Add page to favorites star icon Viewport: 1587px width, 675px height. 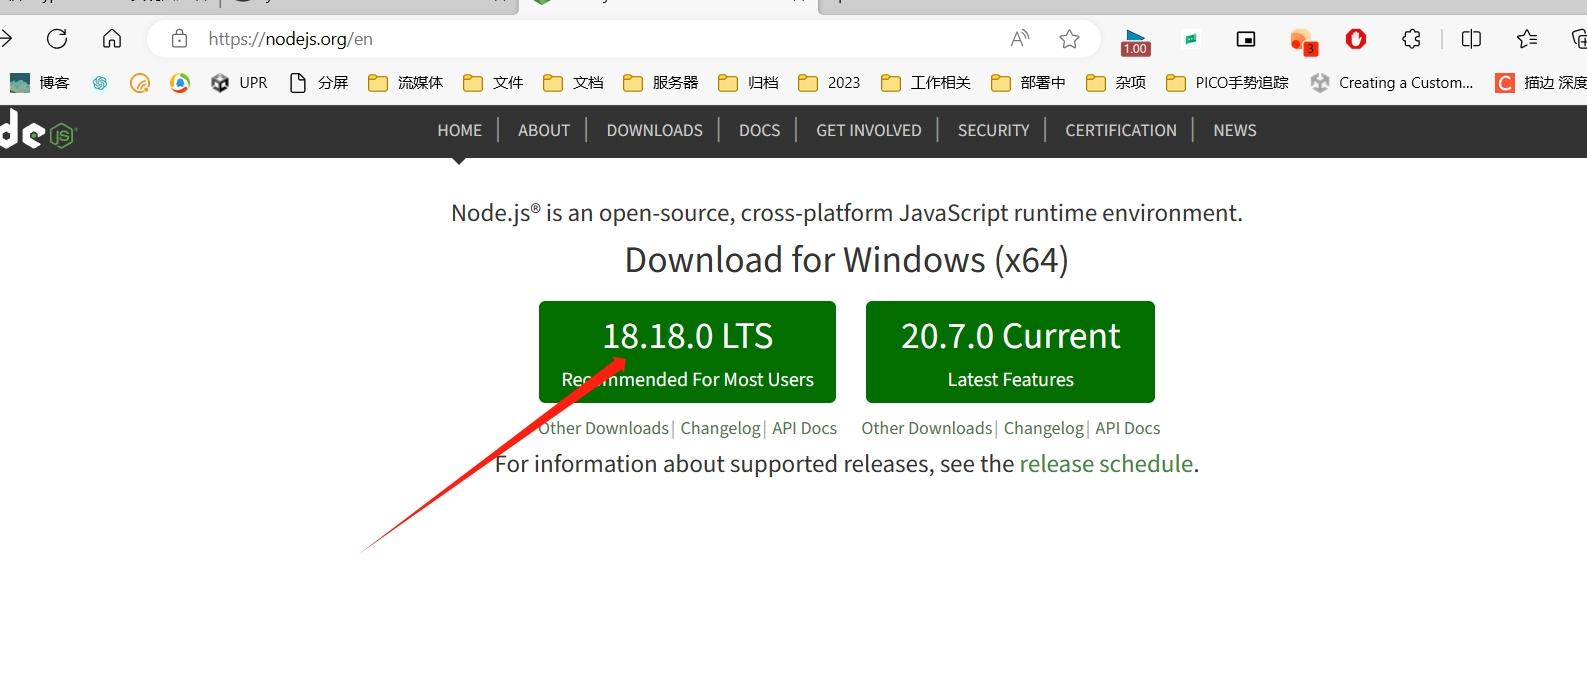click(x=1069, y=39)
